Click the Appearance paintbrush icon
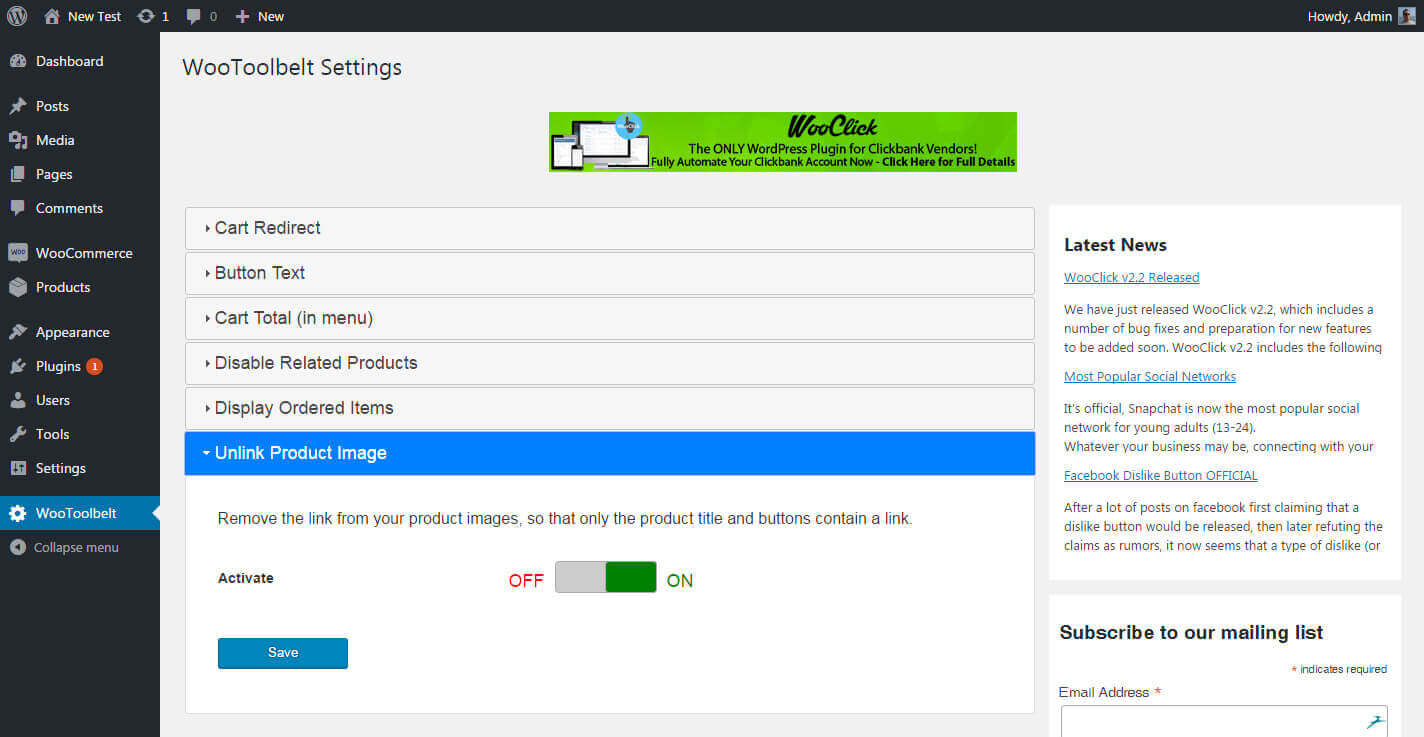This screenshot has width=1424, height=737. tap(18, 332)
